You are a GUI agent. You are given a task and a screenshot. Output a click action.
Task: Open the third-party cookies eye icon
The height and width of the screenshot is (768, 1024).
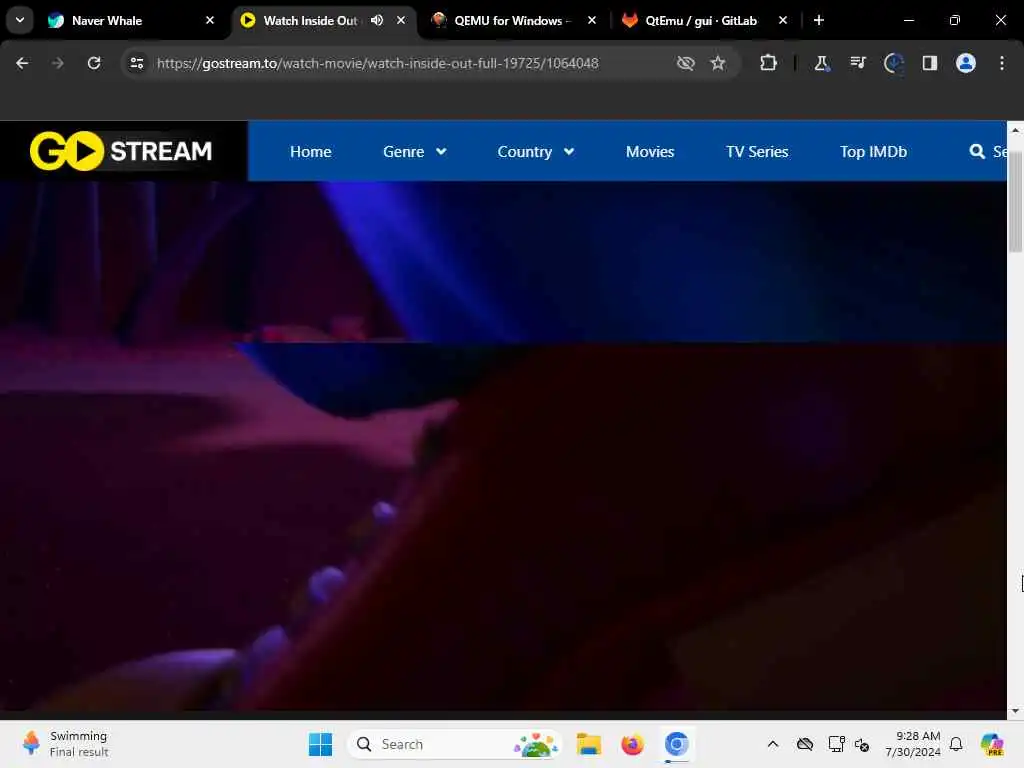(685, 63)
